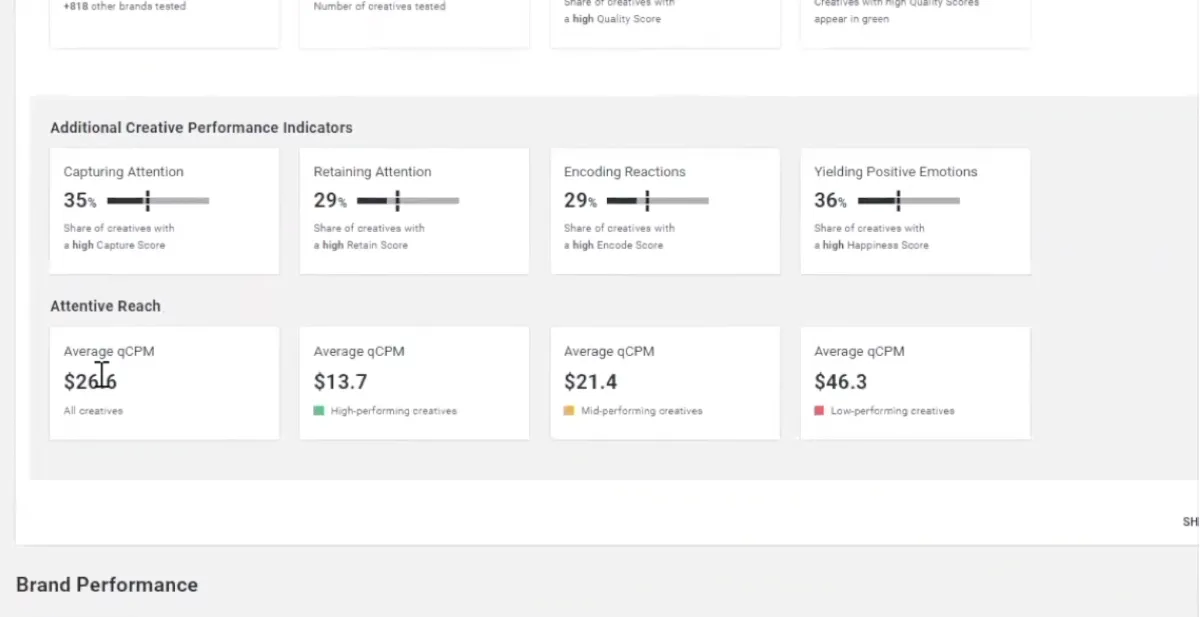Select the Retaining Attention card title
This screenshot has width=1200, height=617.
click(373, 172)
